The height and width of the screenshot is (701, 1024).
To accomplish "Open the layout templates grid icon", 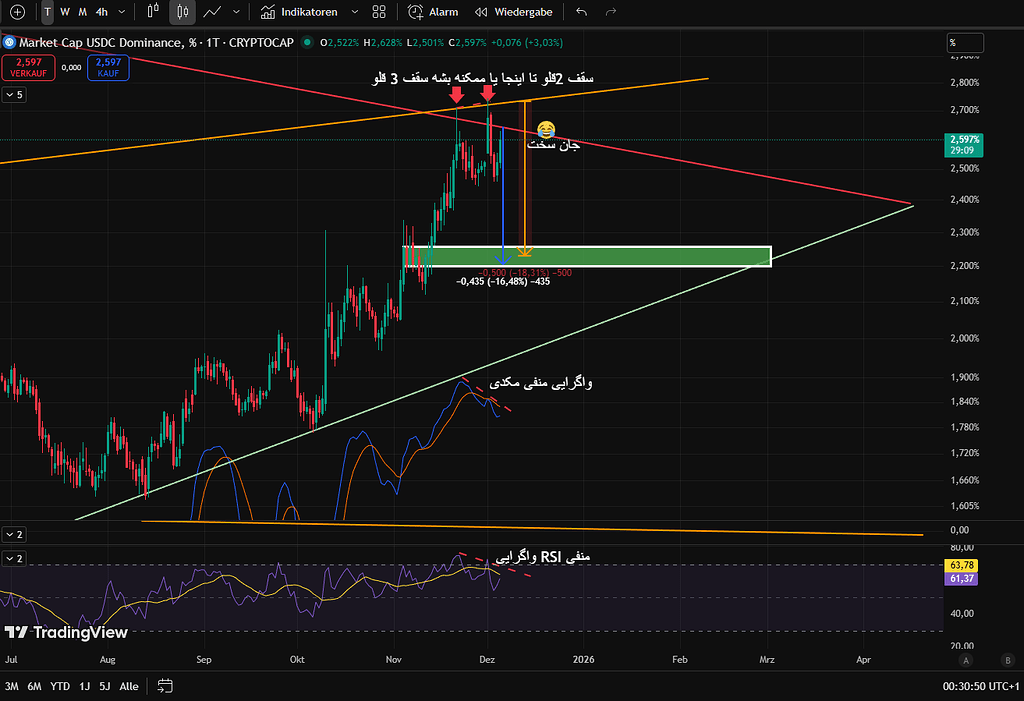I will [x=379, y=12].
